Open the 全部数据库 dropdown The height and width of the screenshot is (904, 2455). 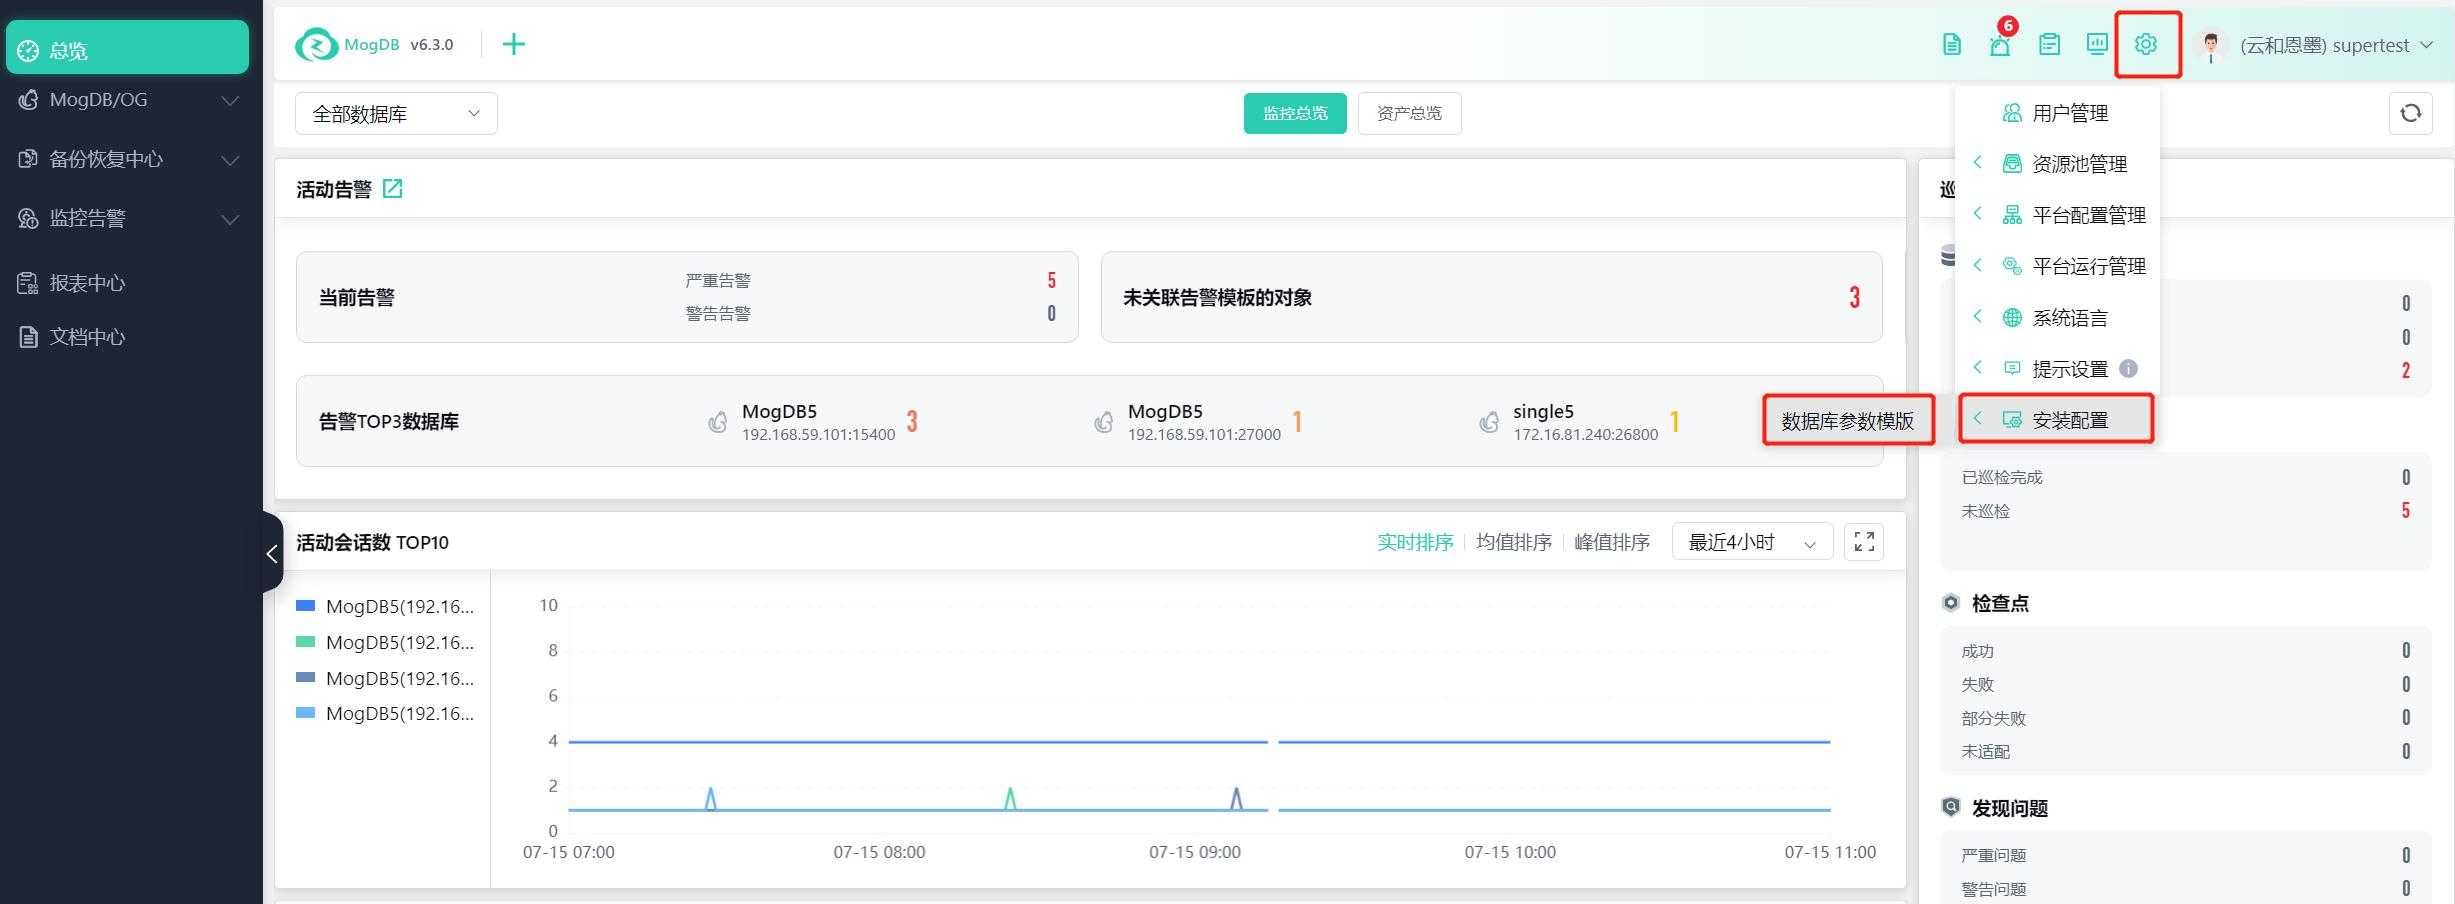[396, 114]
